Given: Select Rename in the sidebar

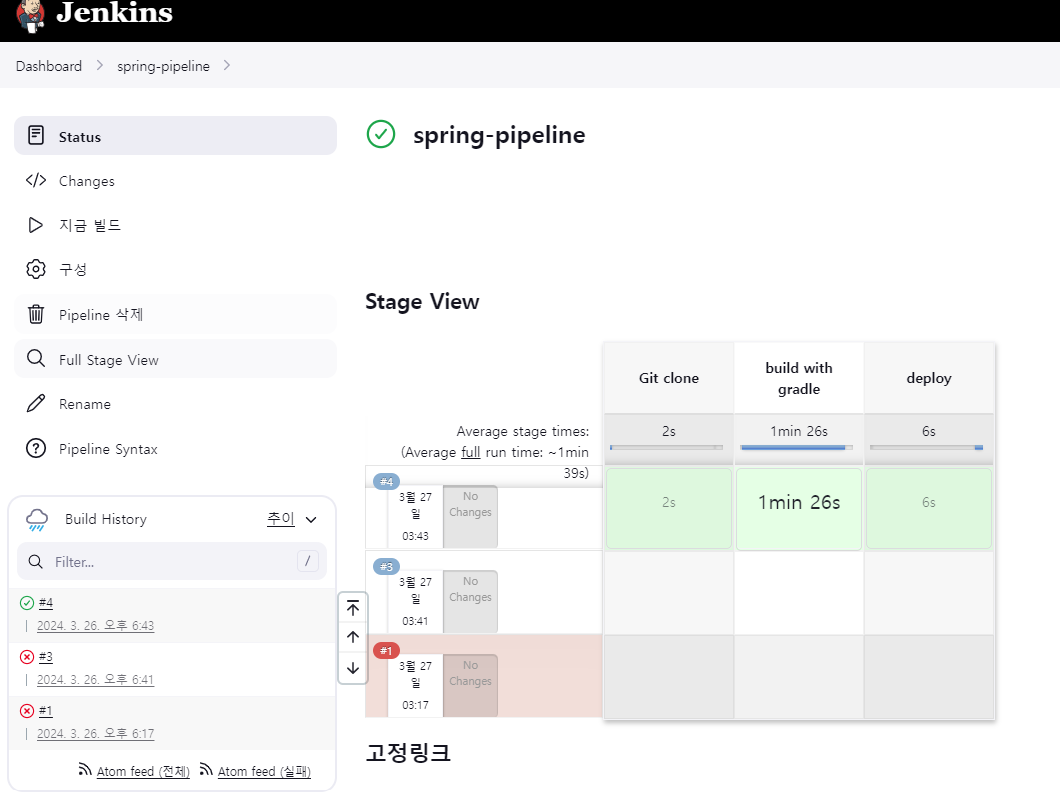Looking at the screenshot, I should [175, 404].
